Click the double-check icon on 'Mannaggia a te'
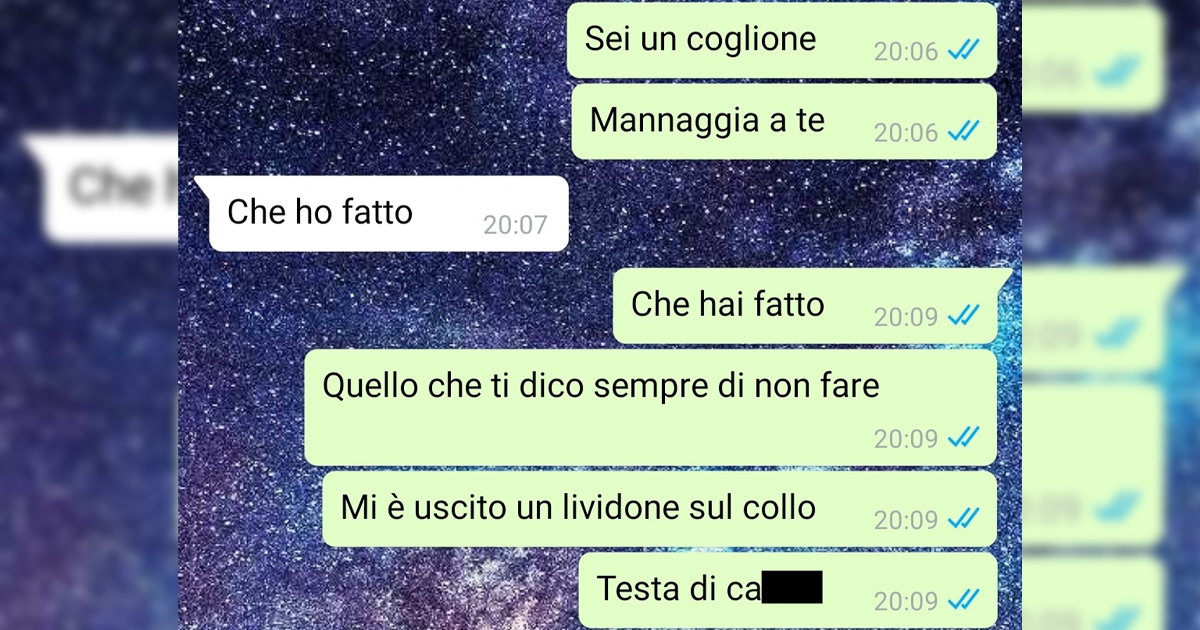The width and height of the screenshot is (1200, 630). 964,131
